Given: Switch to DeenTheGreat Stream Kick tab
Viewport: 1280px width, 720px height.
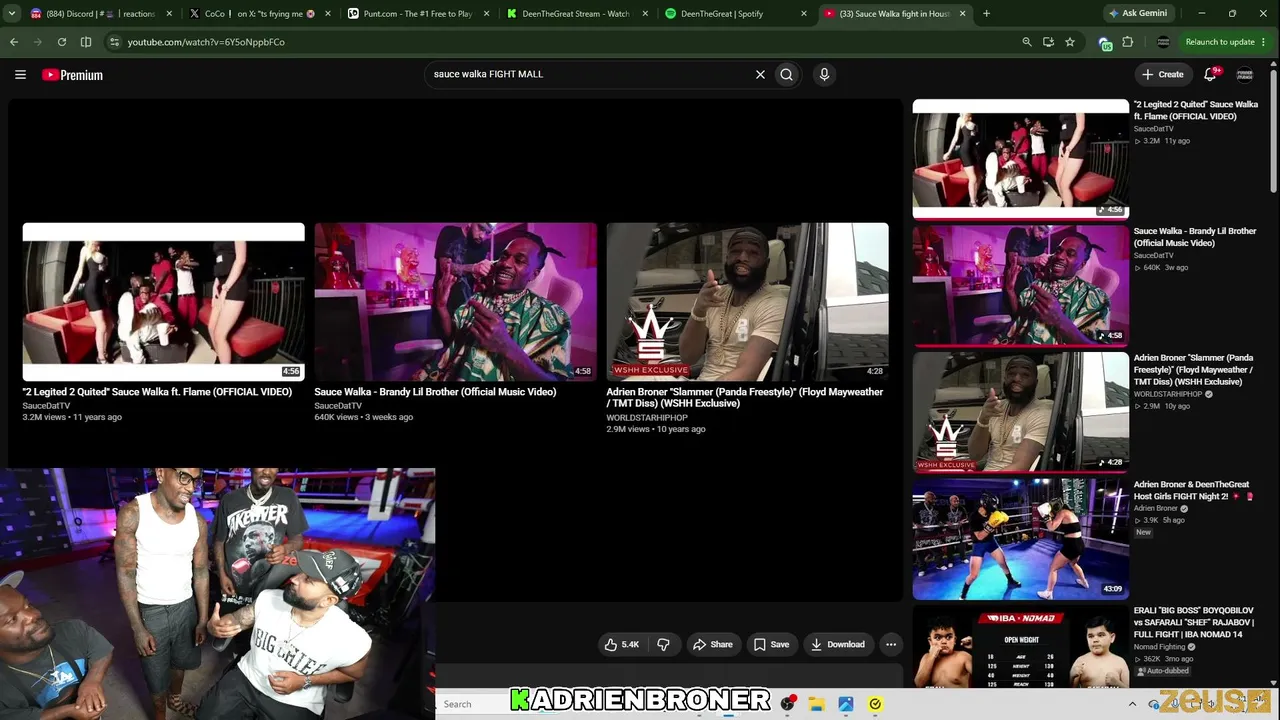Looking at the screenshot, I should point(577,14).
